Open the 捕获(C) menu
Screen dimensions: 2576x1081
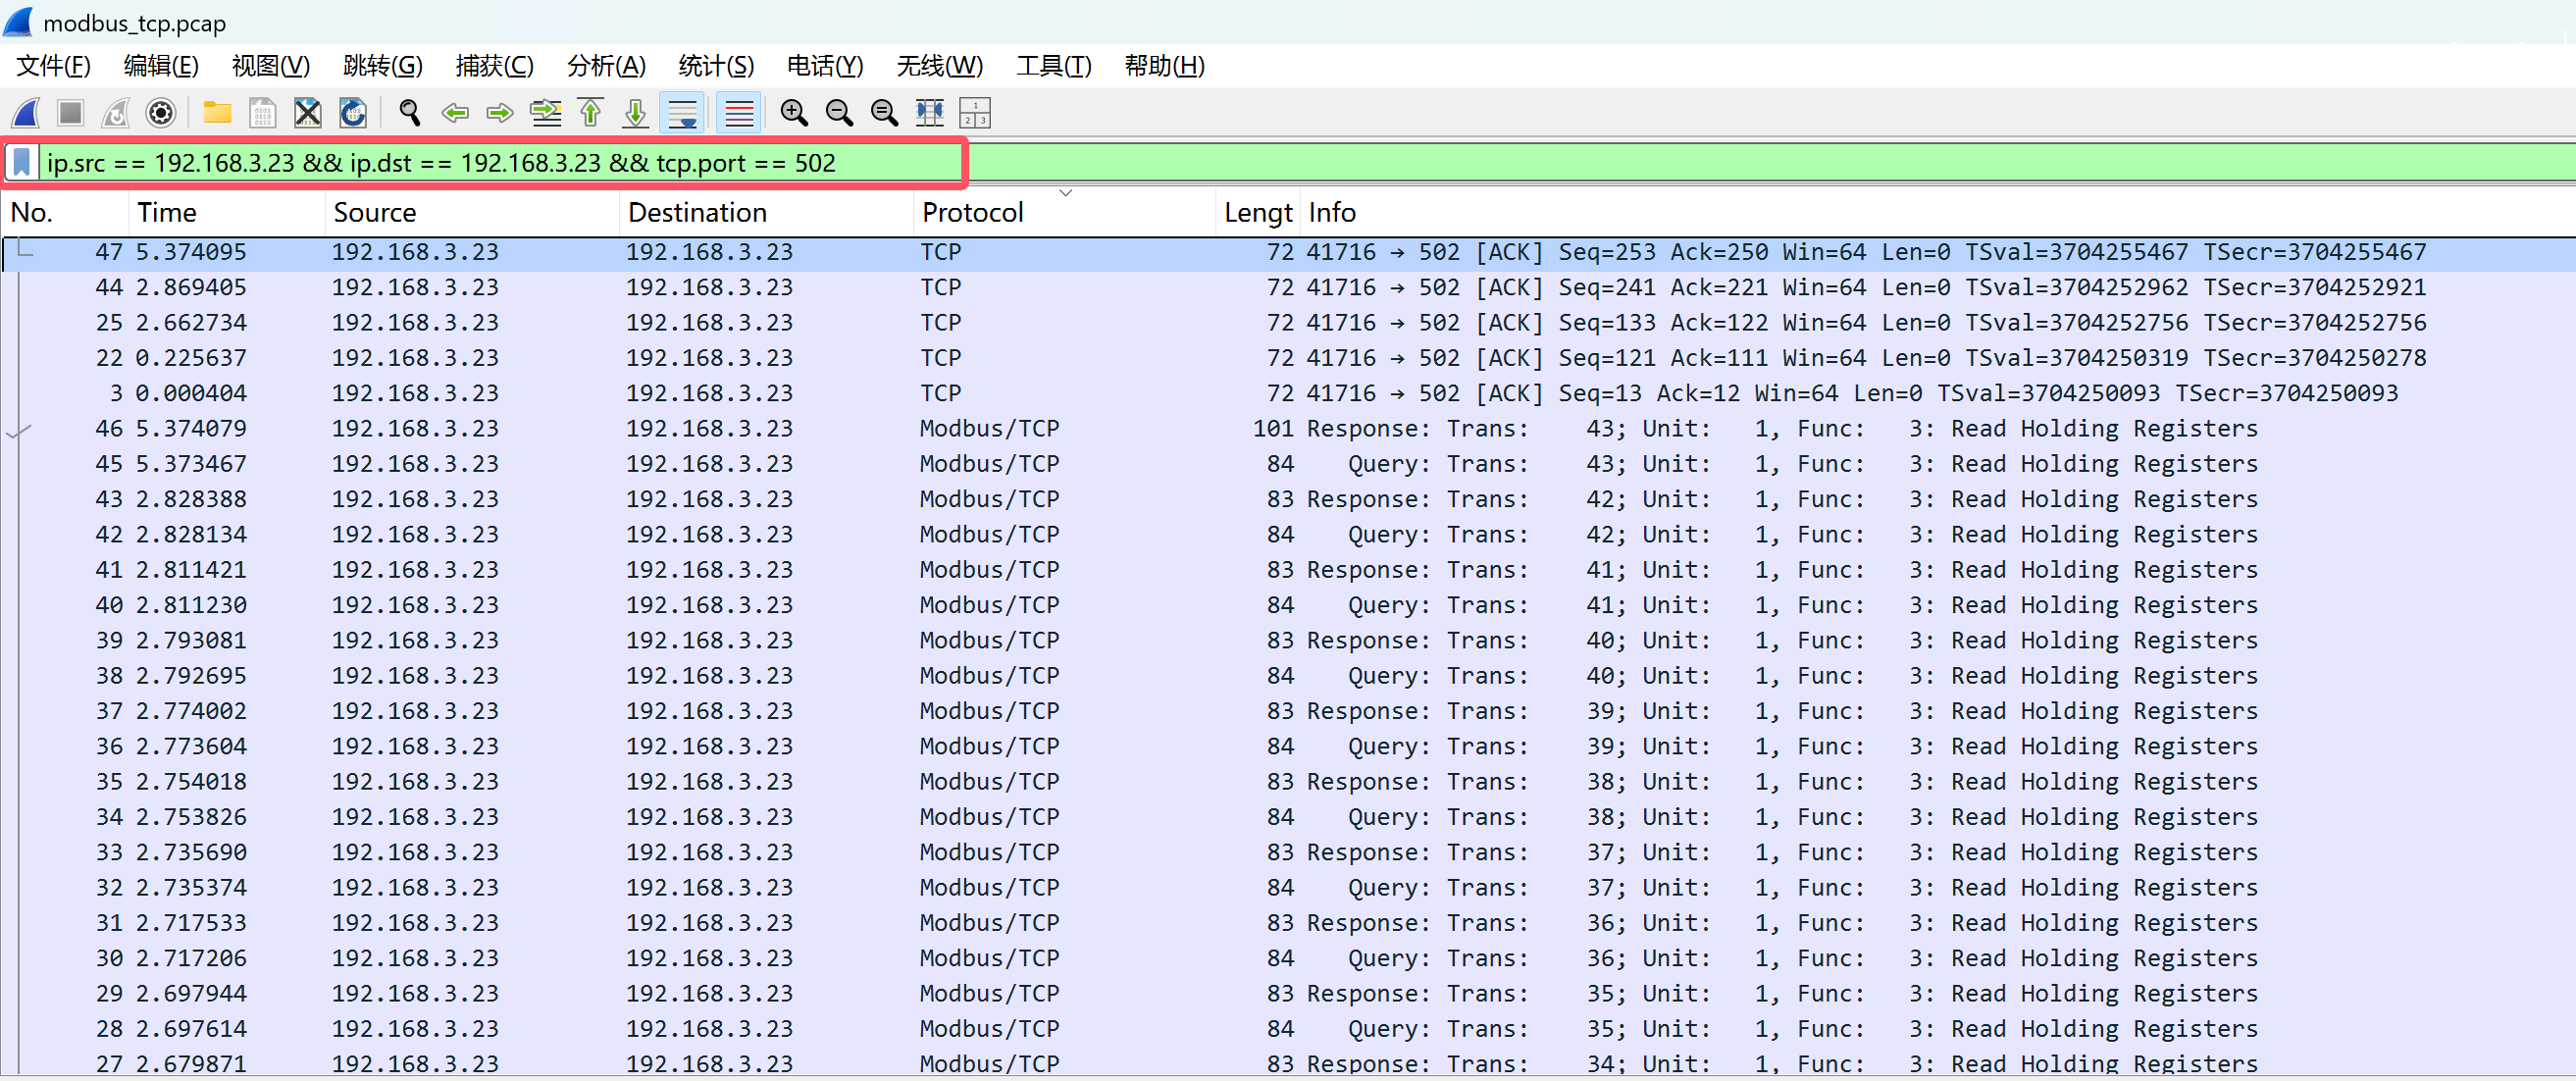tap(495, 66)
